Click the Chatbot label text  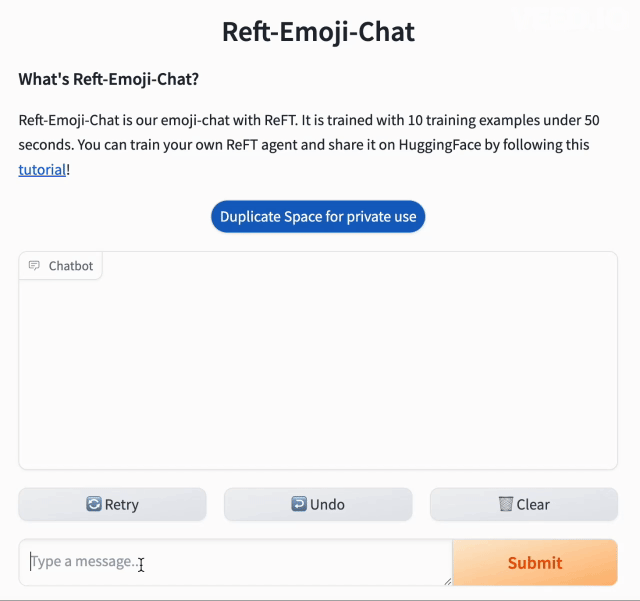(71, 266)
